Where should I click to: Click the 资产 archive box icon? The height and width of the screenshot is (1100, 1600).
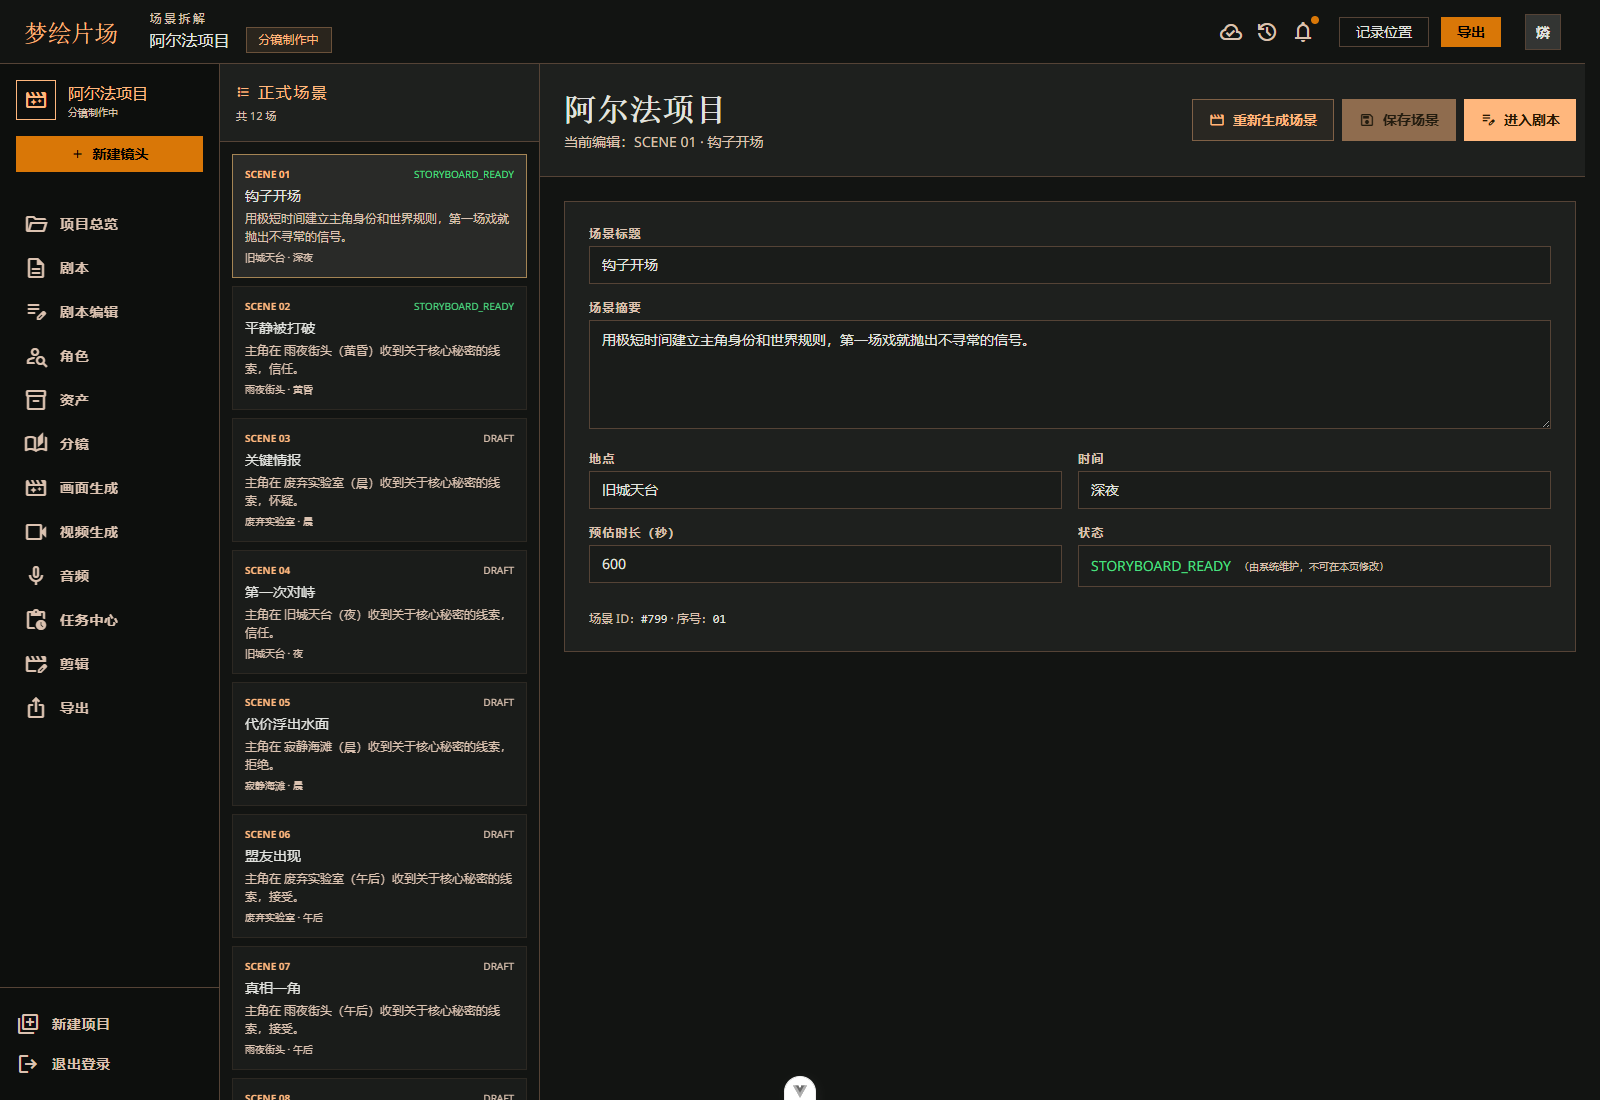point(36,400)
